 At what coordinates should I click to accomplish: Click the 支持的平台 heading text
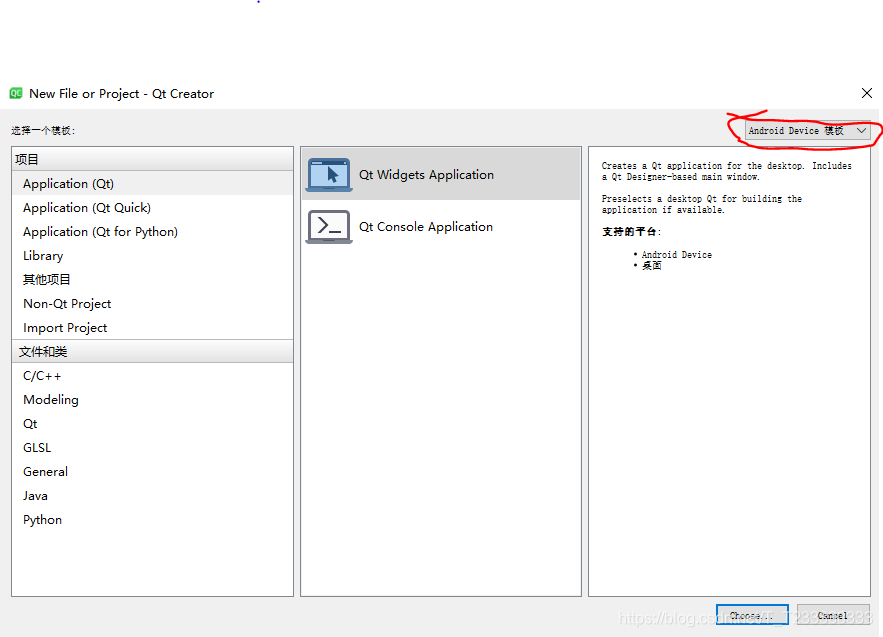tap(631, 231)
